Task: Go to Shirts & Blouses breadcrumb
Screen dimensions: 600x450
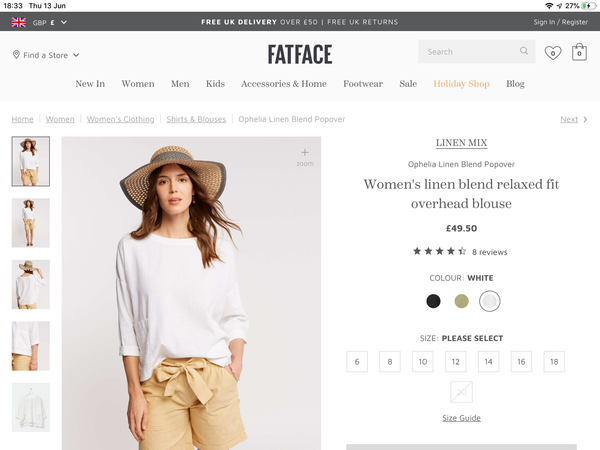Action: (x=196, y=119)
